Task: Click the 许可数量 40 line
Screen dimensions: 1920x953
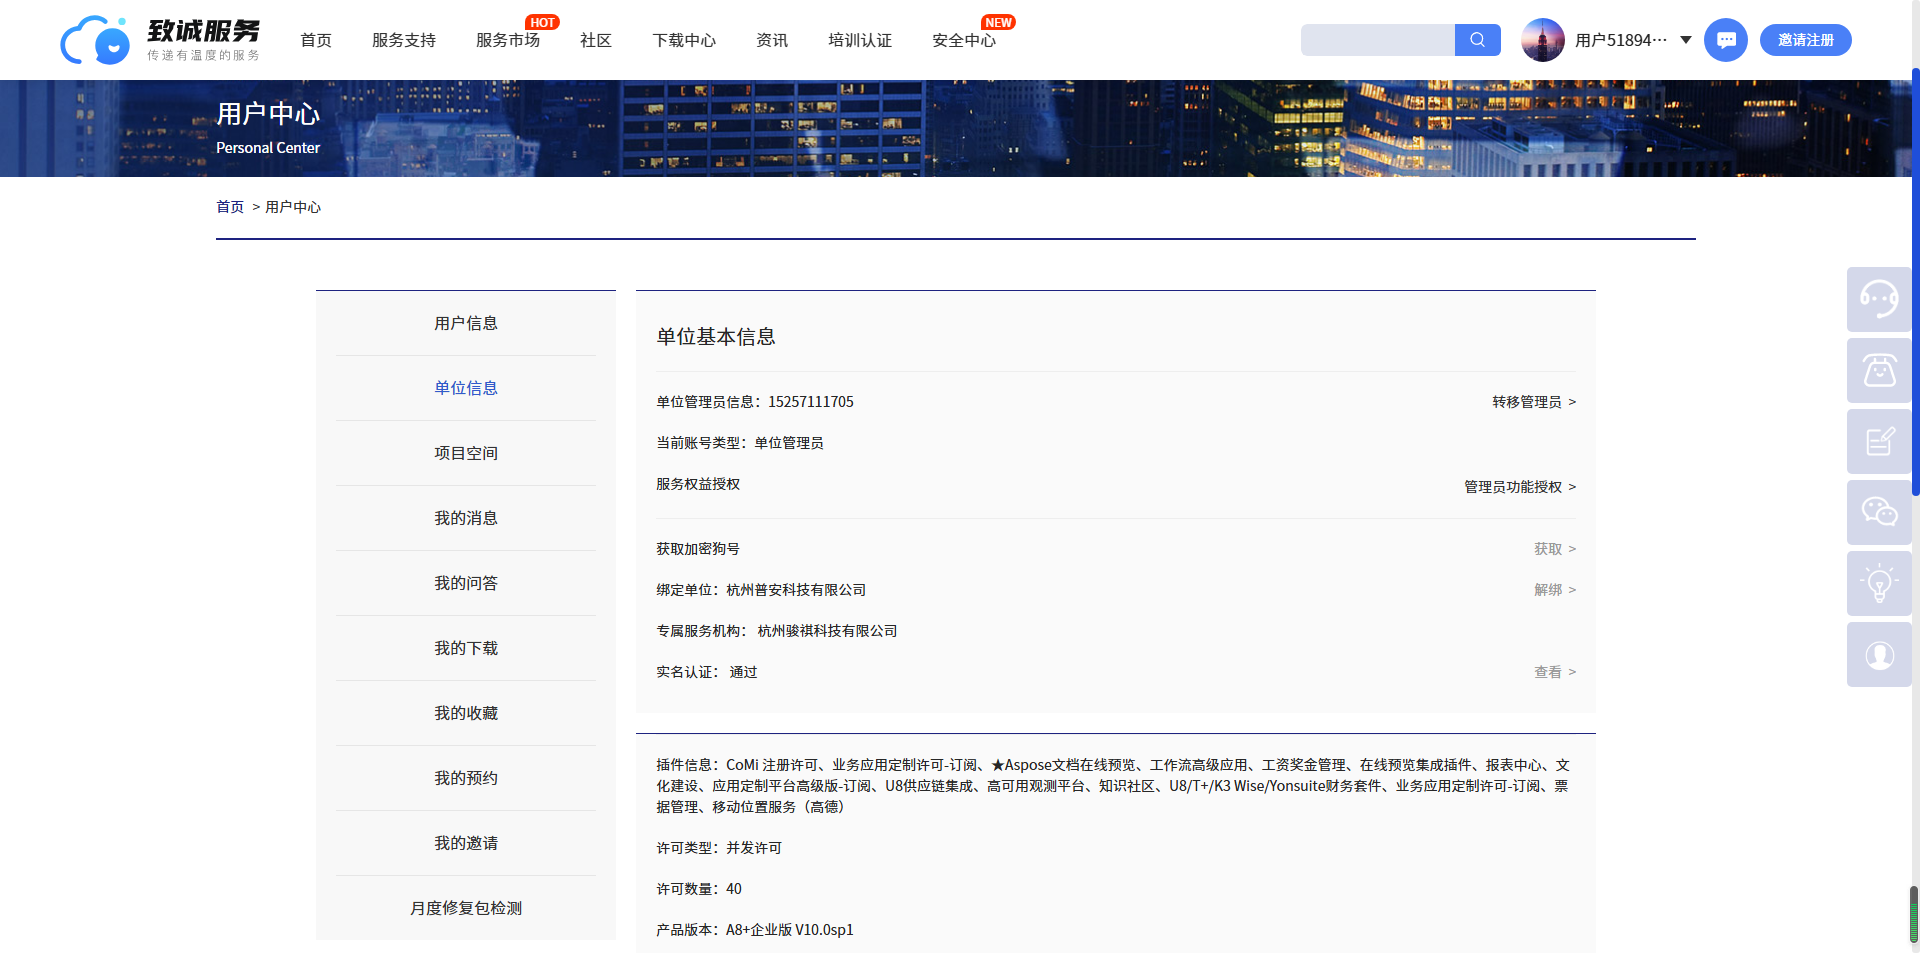Action: click(x=699, y=889)
